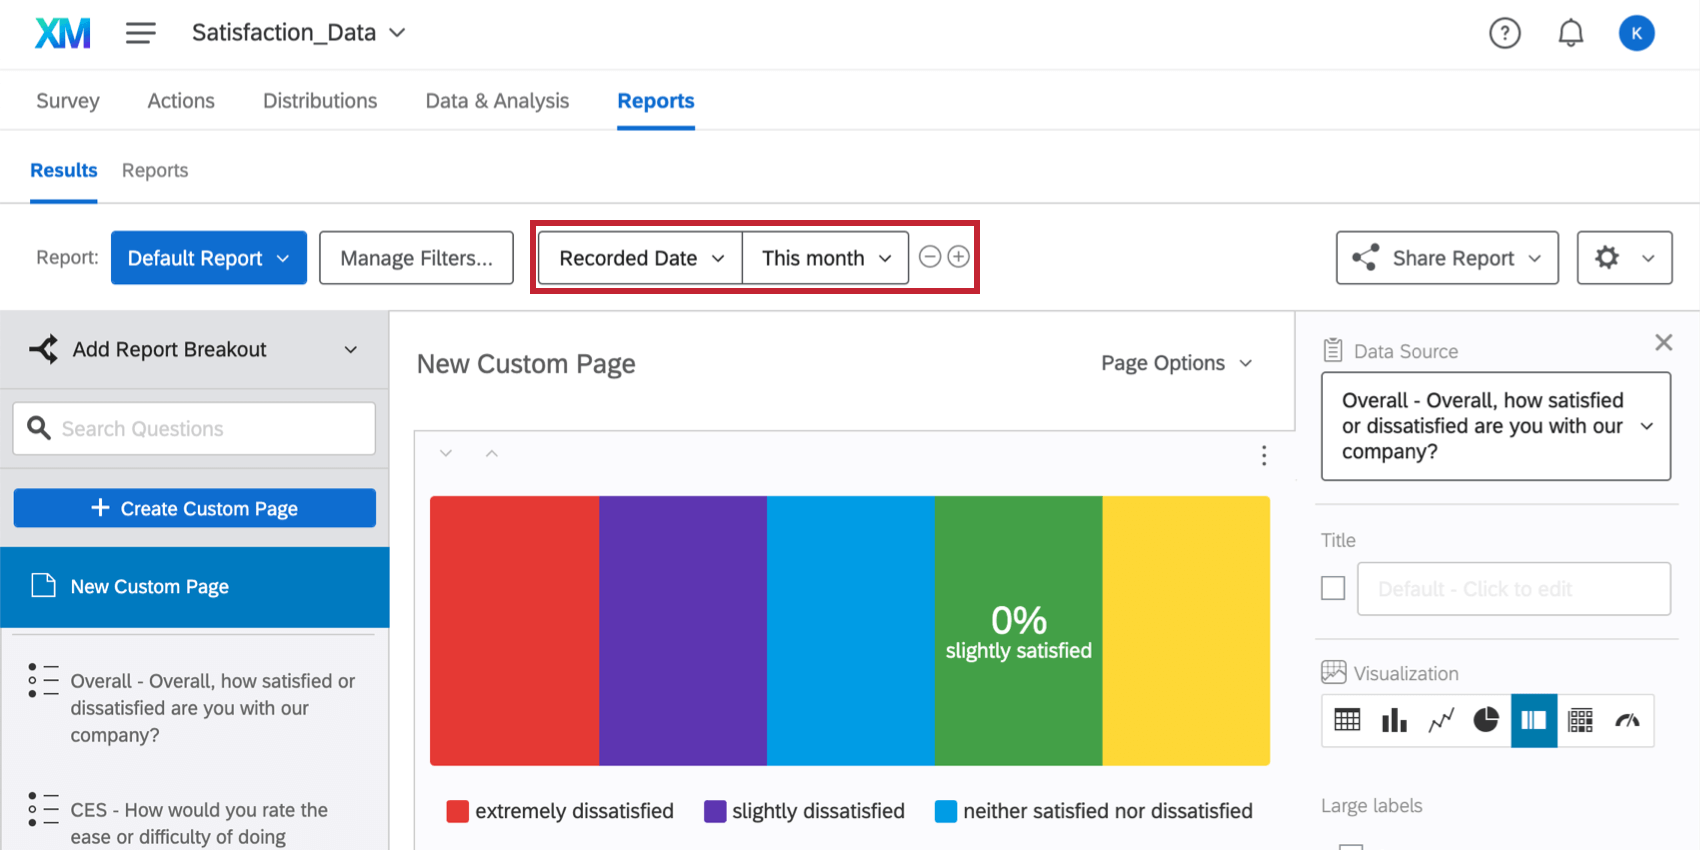The height and width of the screenshot is (850, 1700).
Task: Choose the bar chart visualization icon
Action: click(x=1394, y=720)
